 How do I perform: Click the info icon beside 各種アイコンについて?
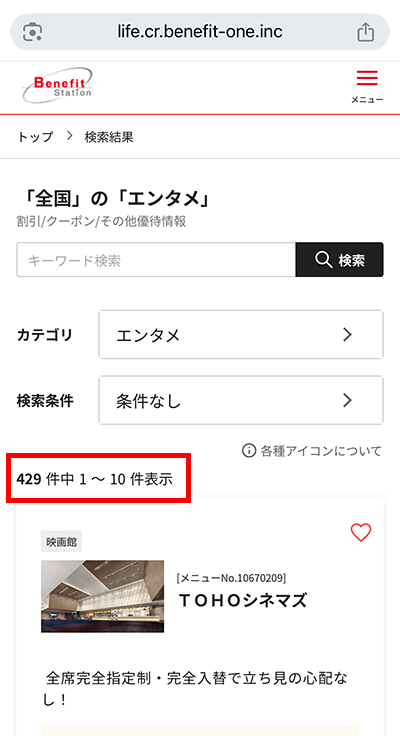point(249,451)
